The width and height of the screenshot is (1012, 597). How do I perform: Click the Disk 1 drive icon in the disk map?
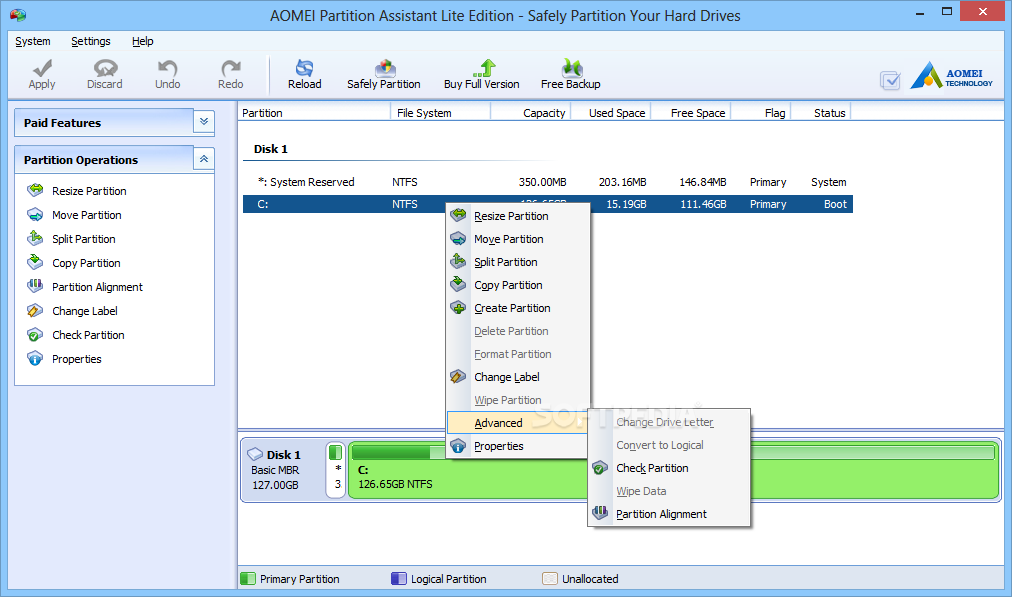point(255,454)
